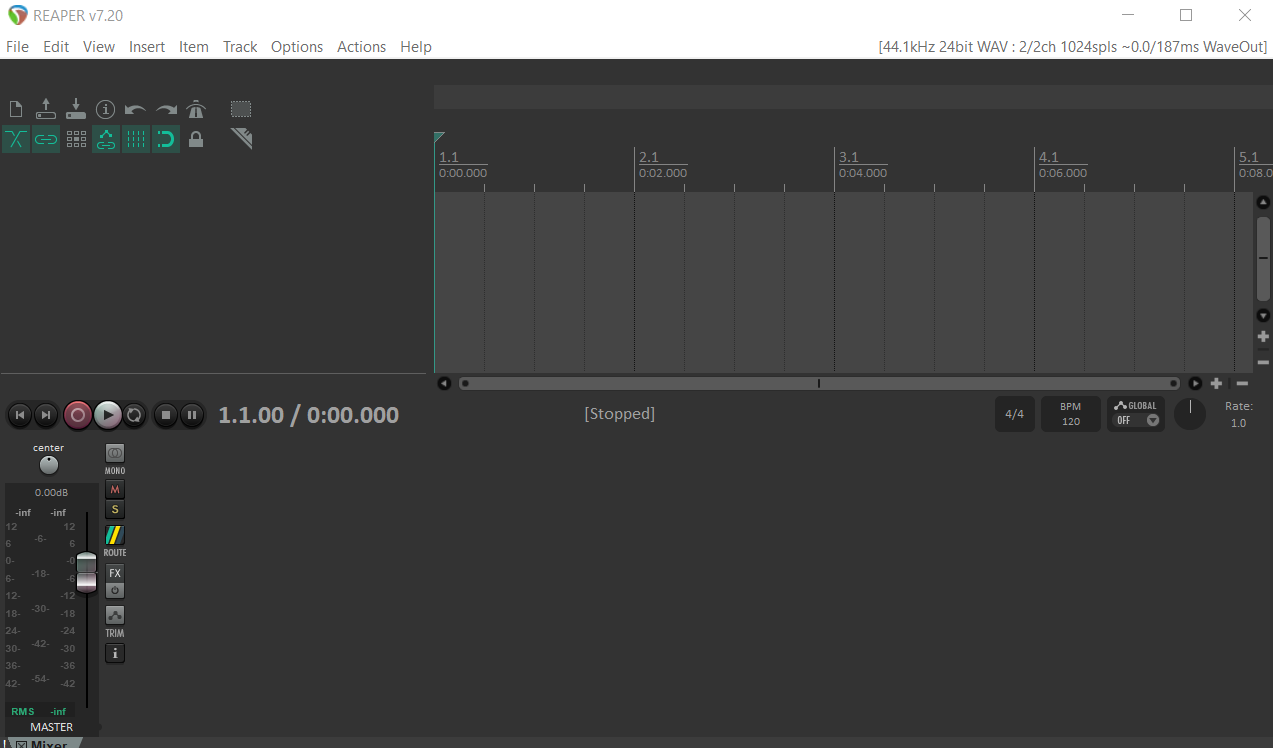The image size is (1273, 748).
Task: Mute the master track with M button
Action: (x=115, y=490)
